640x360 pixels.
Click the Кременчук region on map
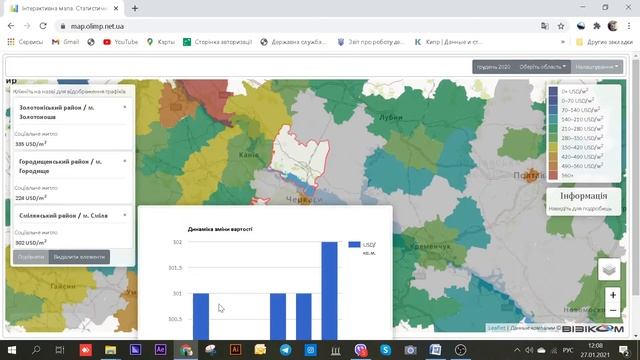click(430, 246)
